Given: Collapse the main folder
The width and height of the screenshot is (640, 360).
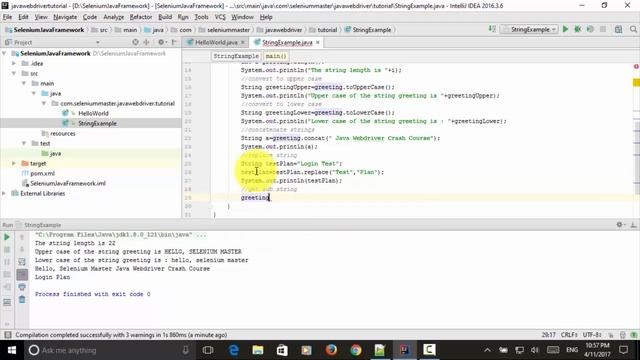Looking at the screenshot, I should pyautogui.click(x=24, y=83).
